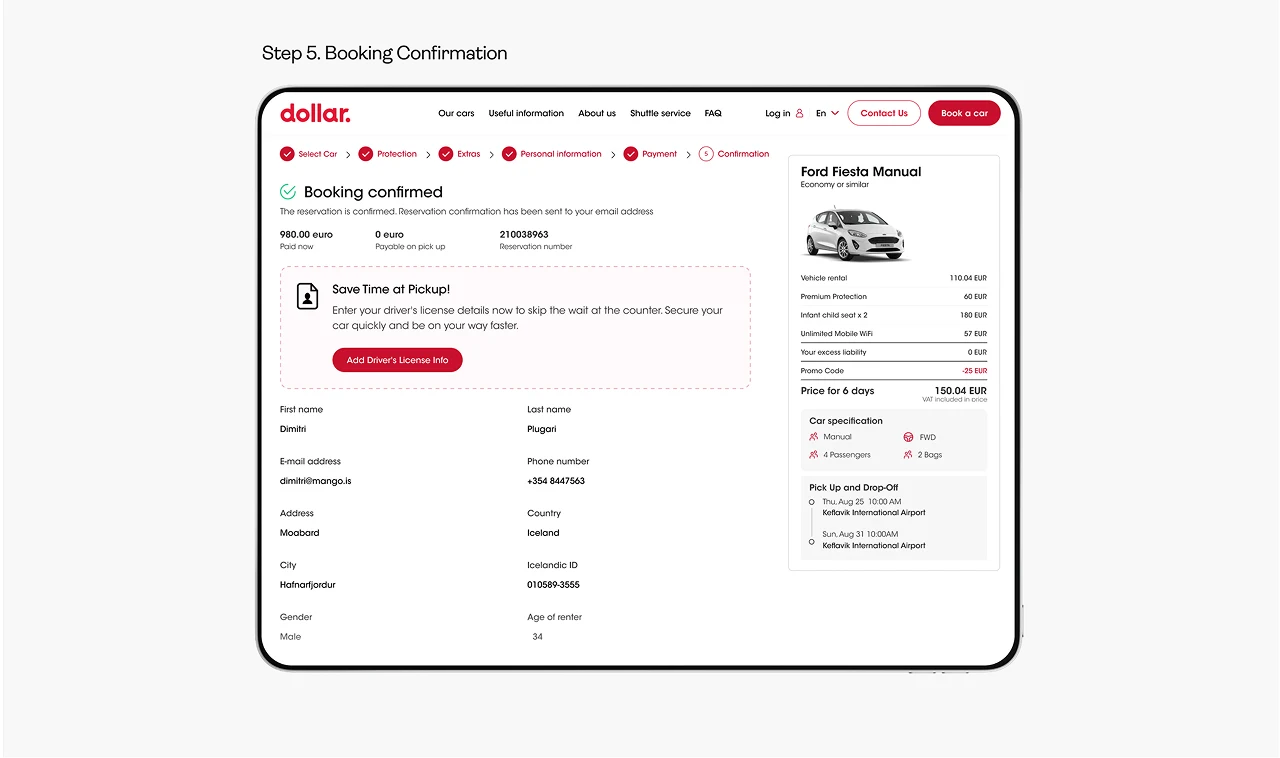
Task: Click the 2 Bags icon
Action: point(908,455)
